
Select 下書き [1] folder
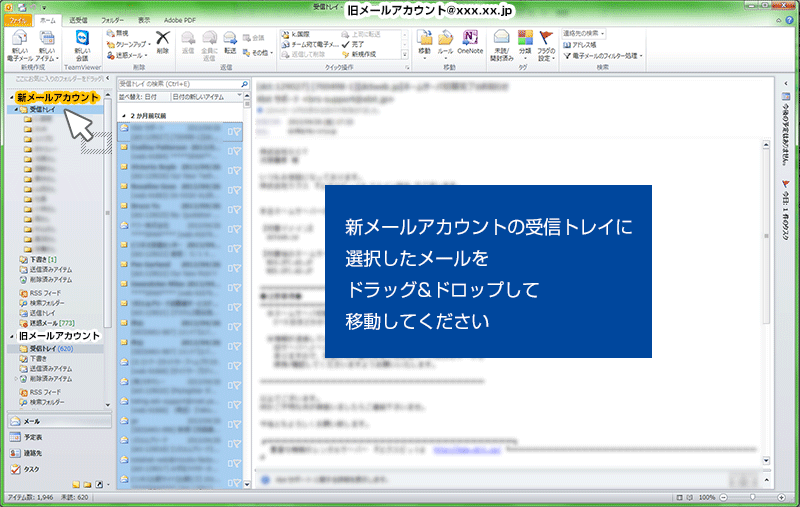point(38,260)
